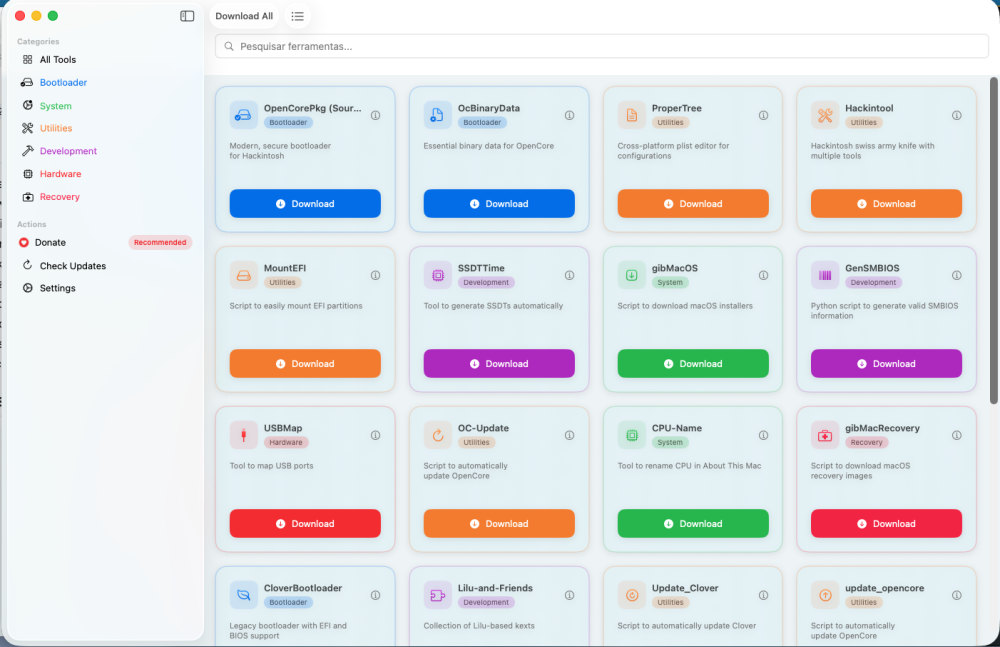Image resolution: width=1000 pixels, height=647 pixels.
Task: Open CloverBootloader info icon
Action: point(376,595)
